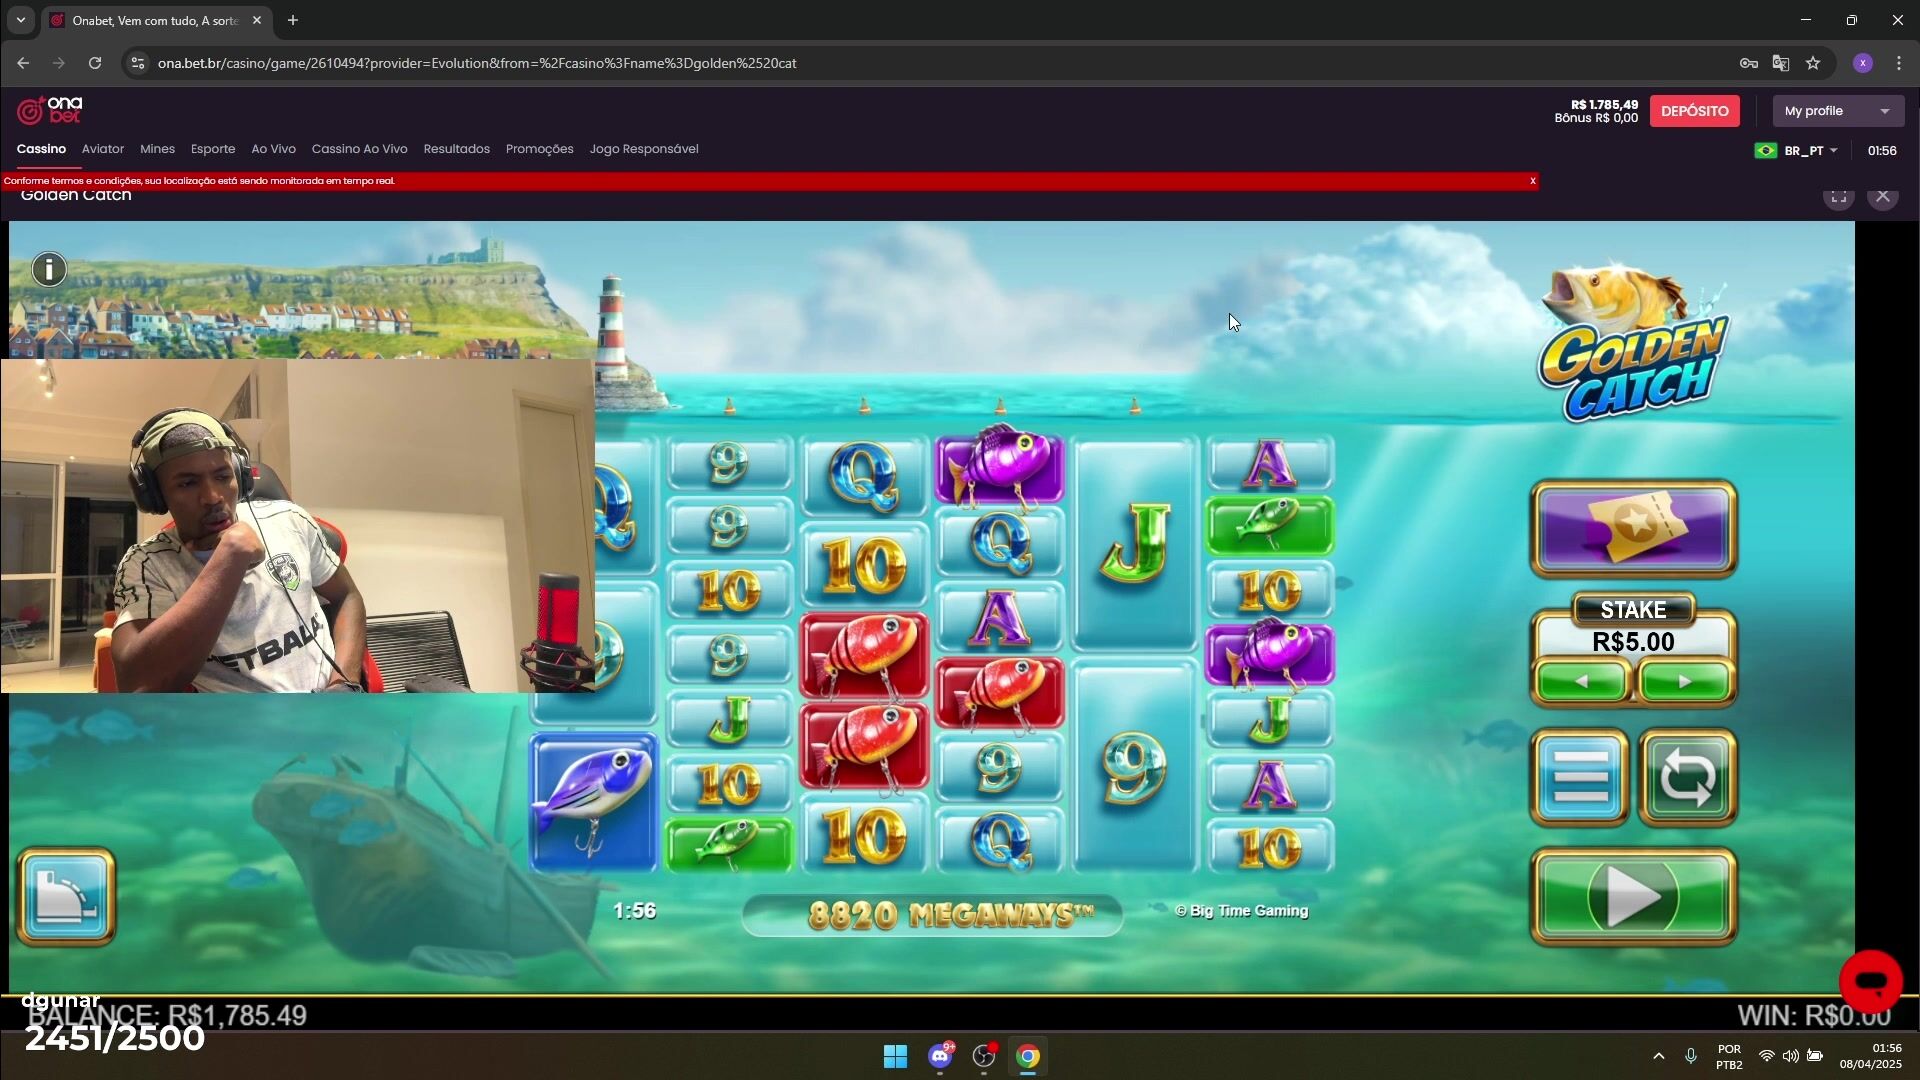
Task: Open the taskbar clock and date
Action: click(x=1871, y=1057)
